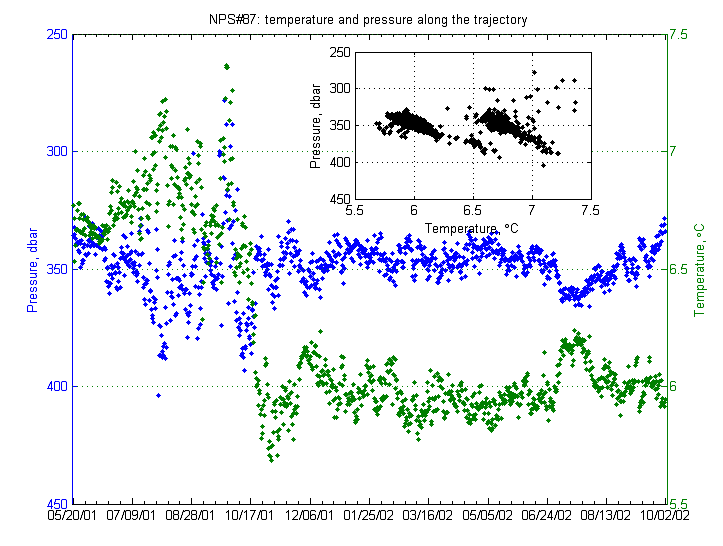Select the blue 'Pressure, dbar' left axis label

33,270
